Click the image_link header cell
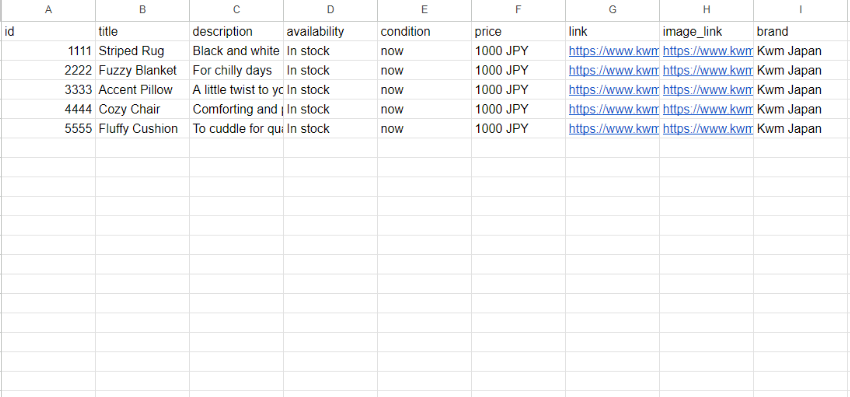 706,31
